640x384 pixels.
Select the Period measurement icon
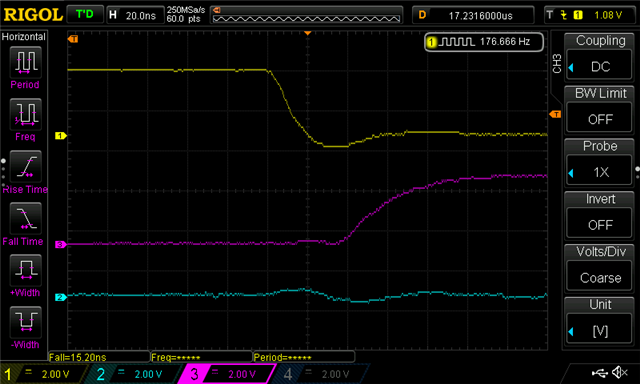tap(25, 62)
